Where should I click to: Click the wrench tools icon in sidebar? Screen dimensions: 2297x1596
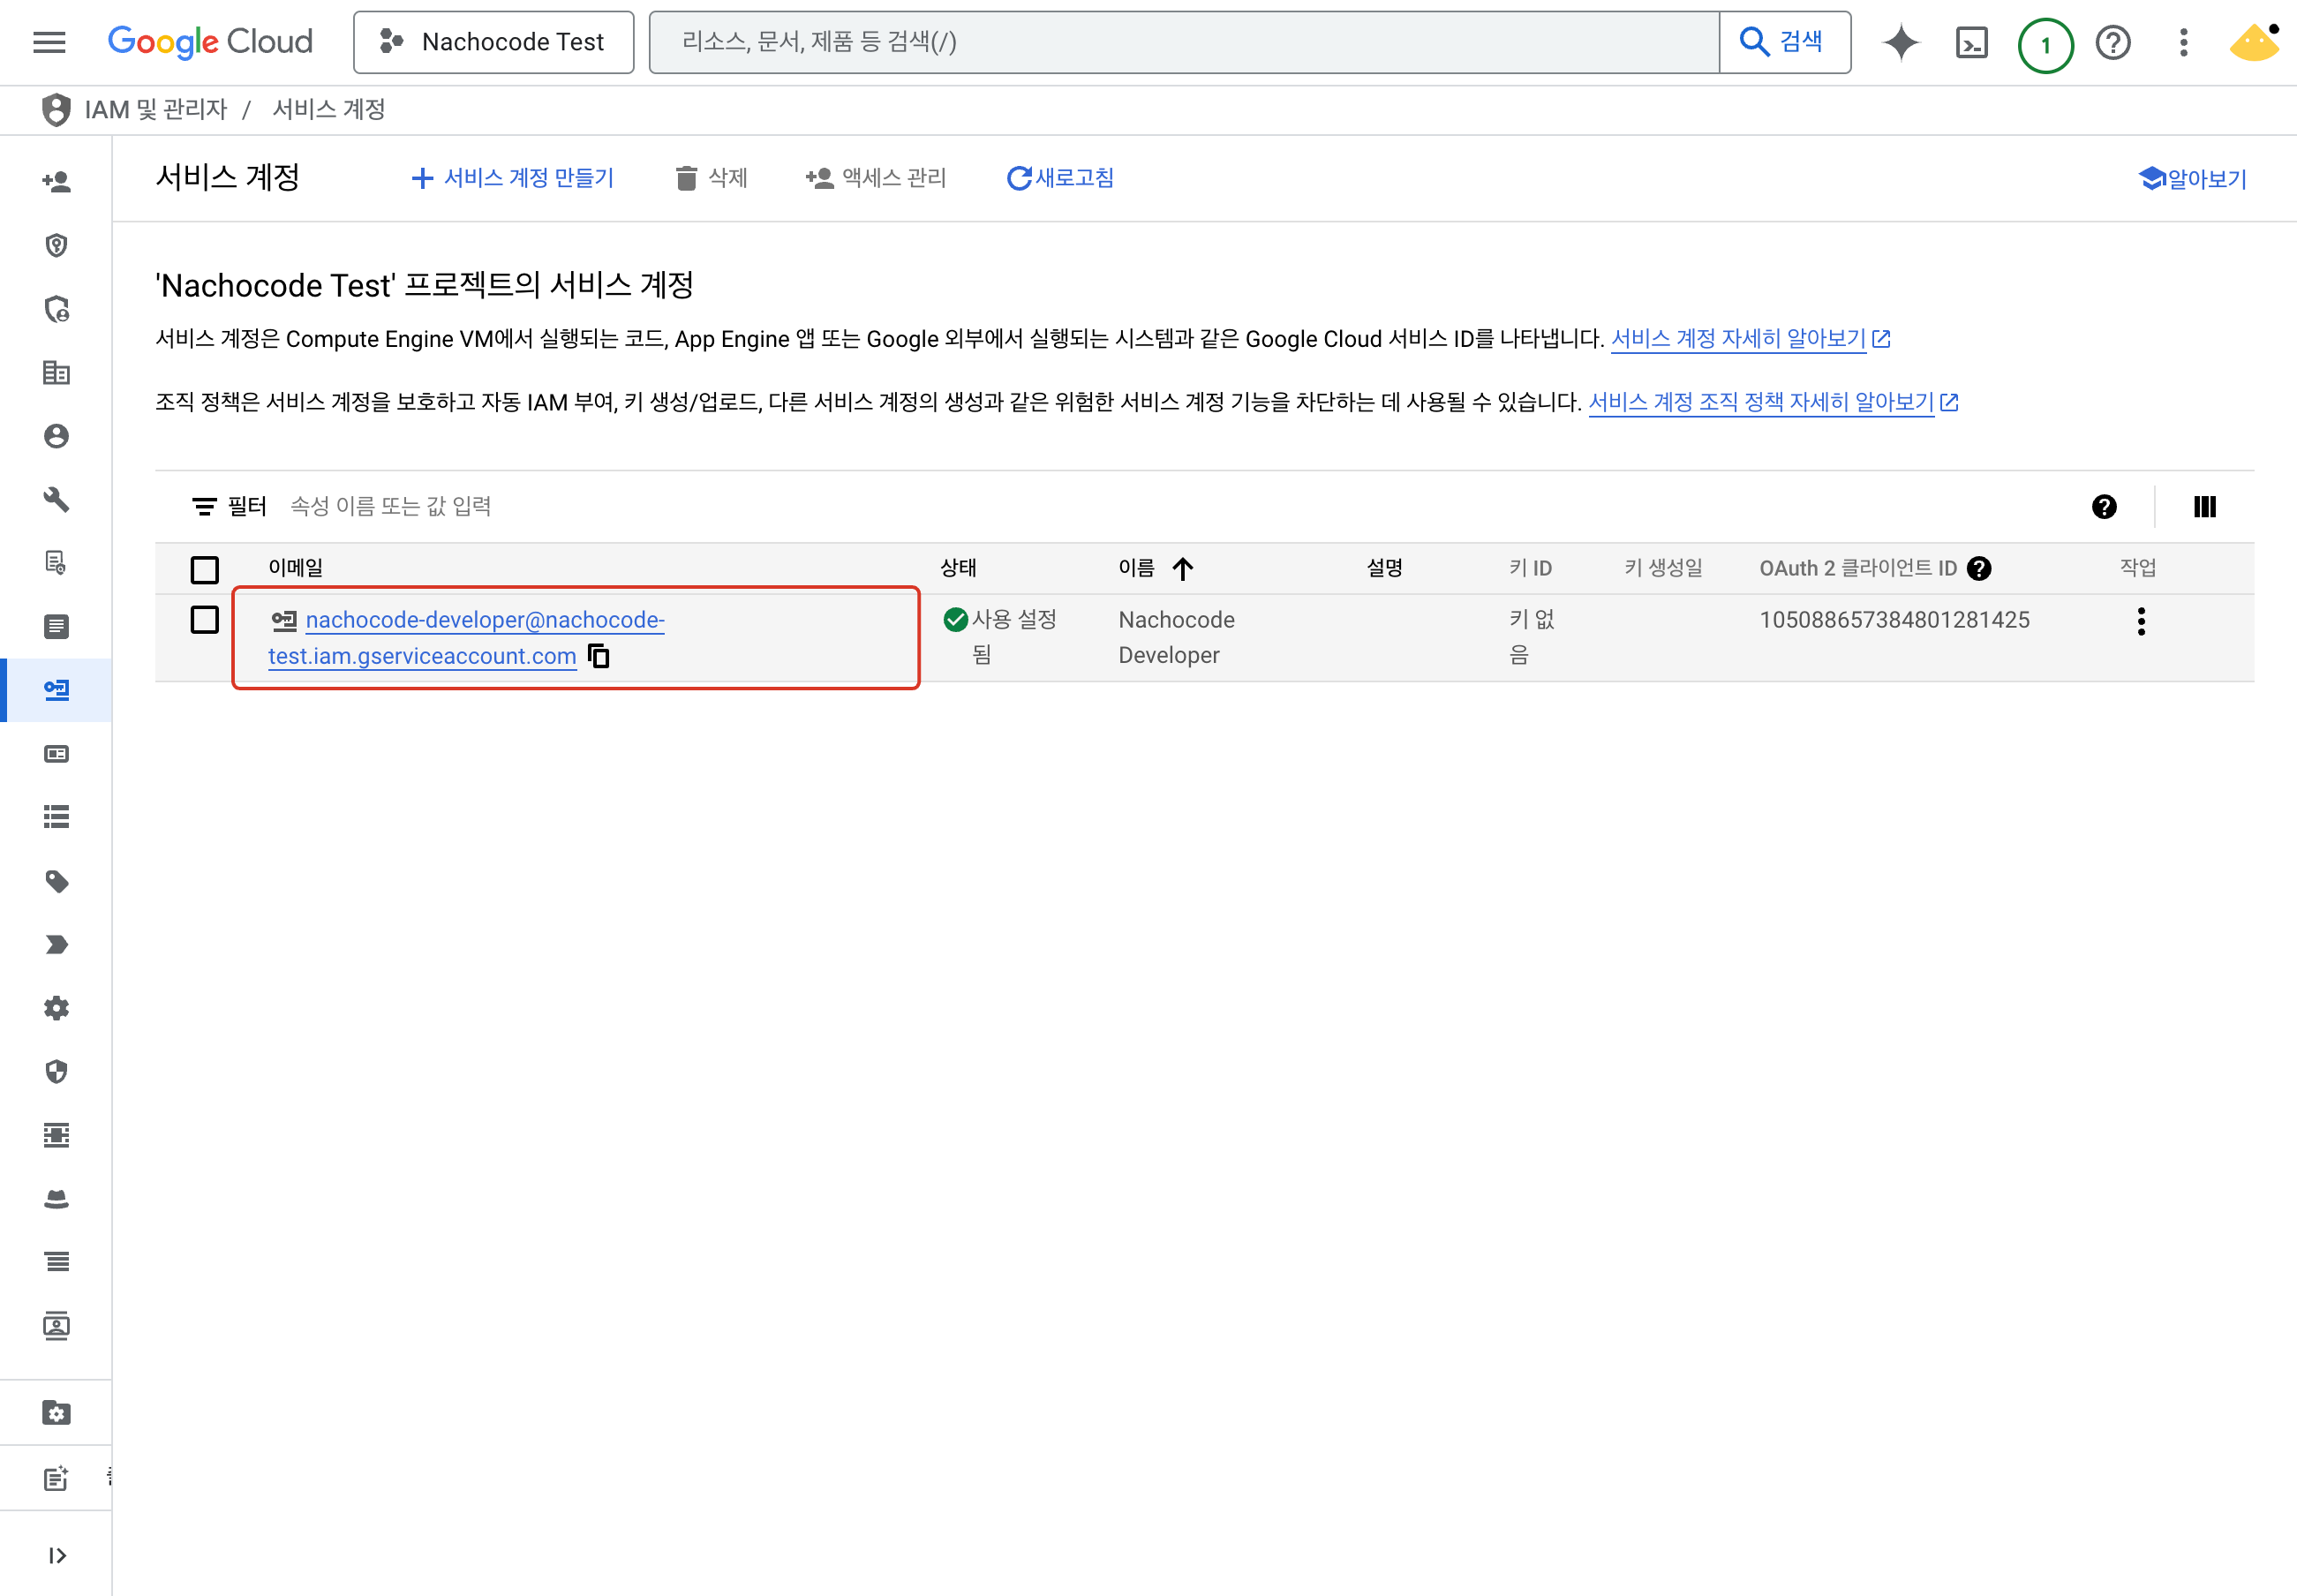(57, 499)
